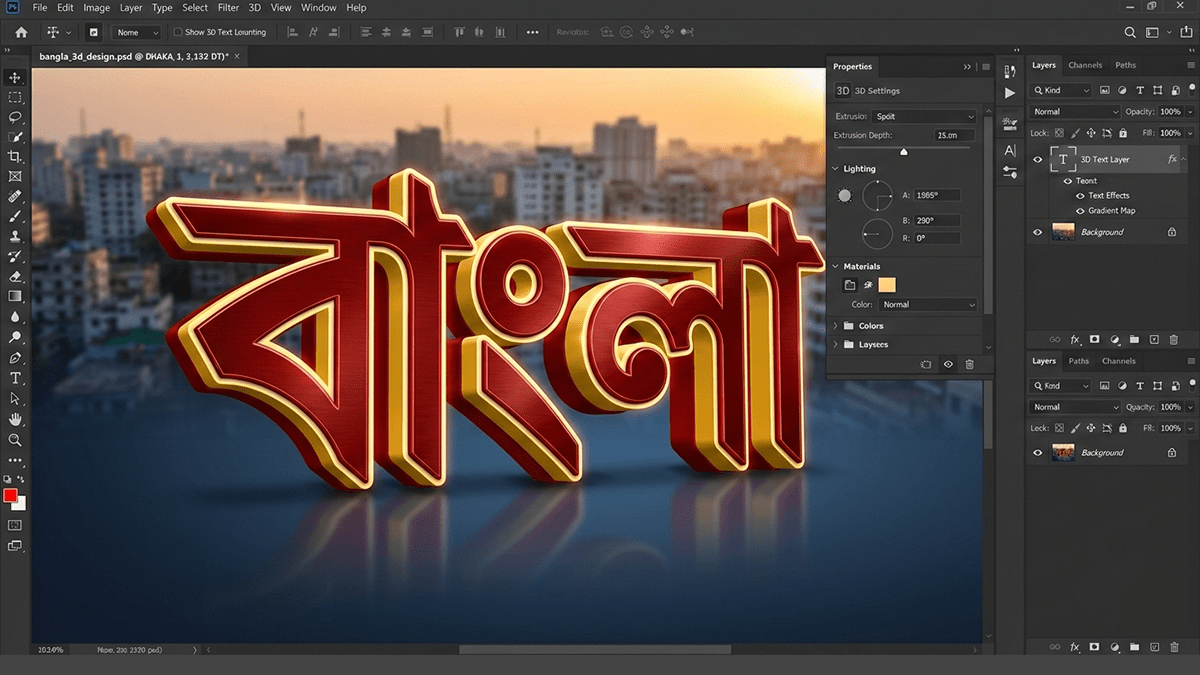
Task: Switch to Peths tab in upper panel
Action: pyautogui.click(x=1126, y=65)
